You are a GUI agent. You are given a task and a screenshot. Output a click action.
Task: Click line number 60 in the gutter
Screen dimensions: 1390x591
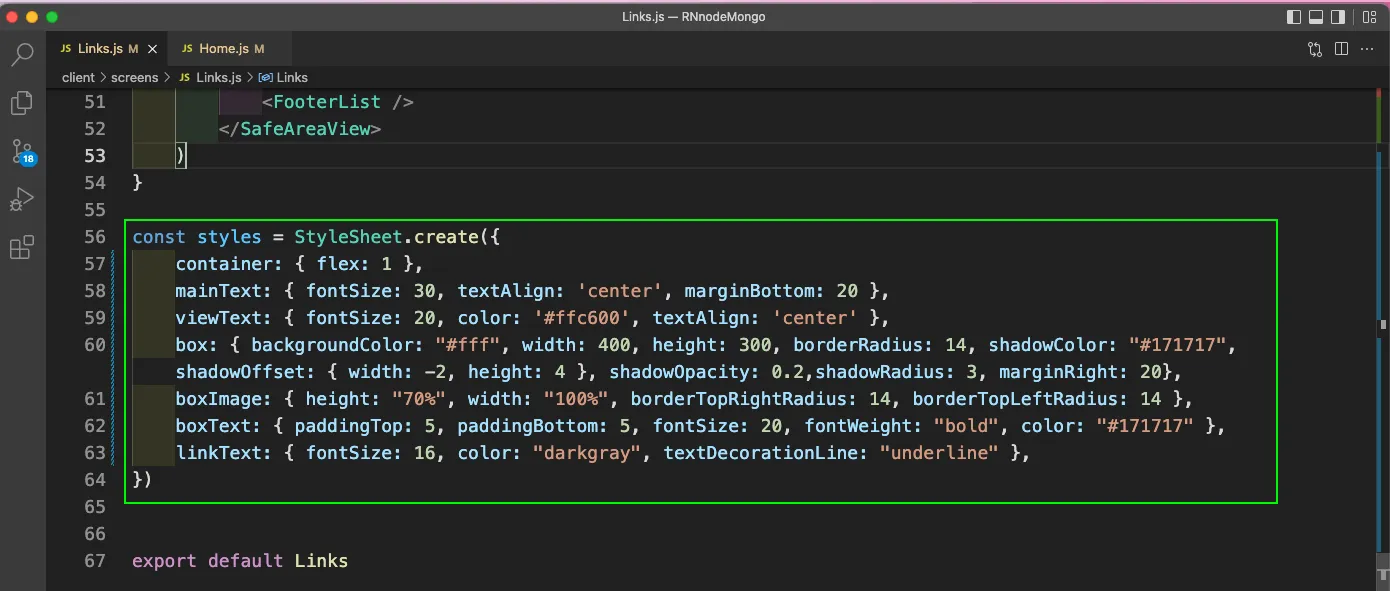[94, 345]
